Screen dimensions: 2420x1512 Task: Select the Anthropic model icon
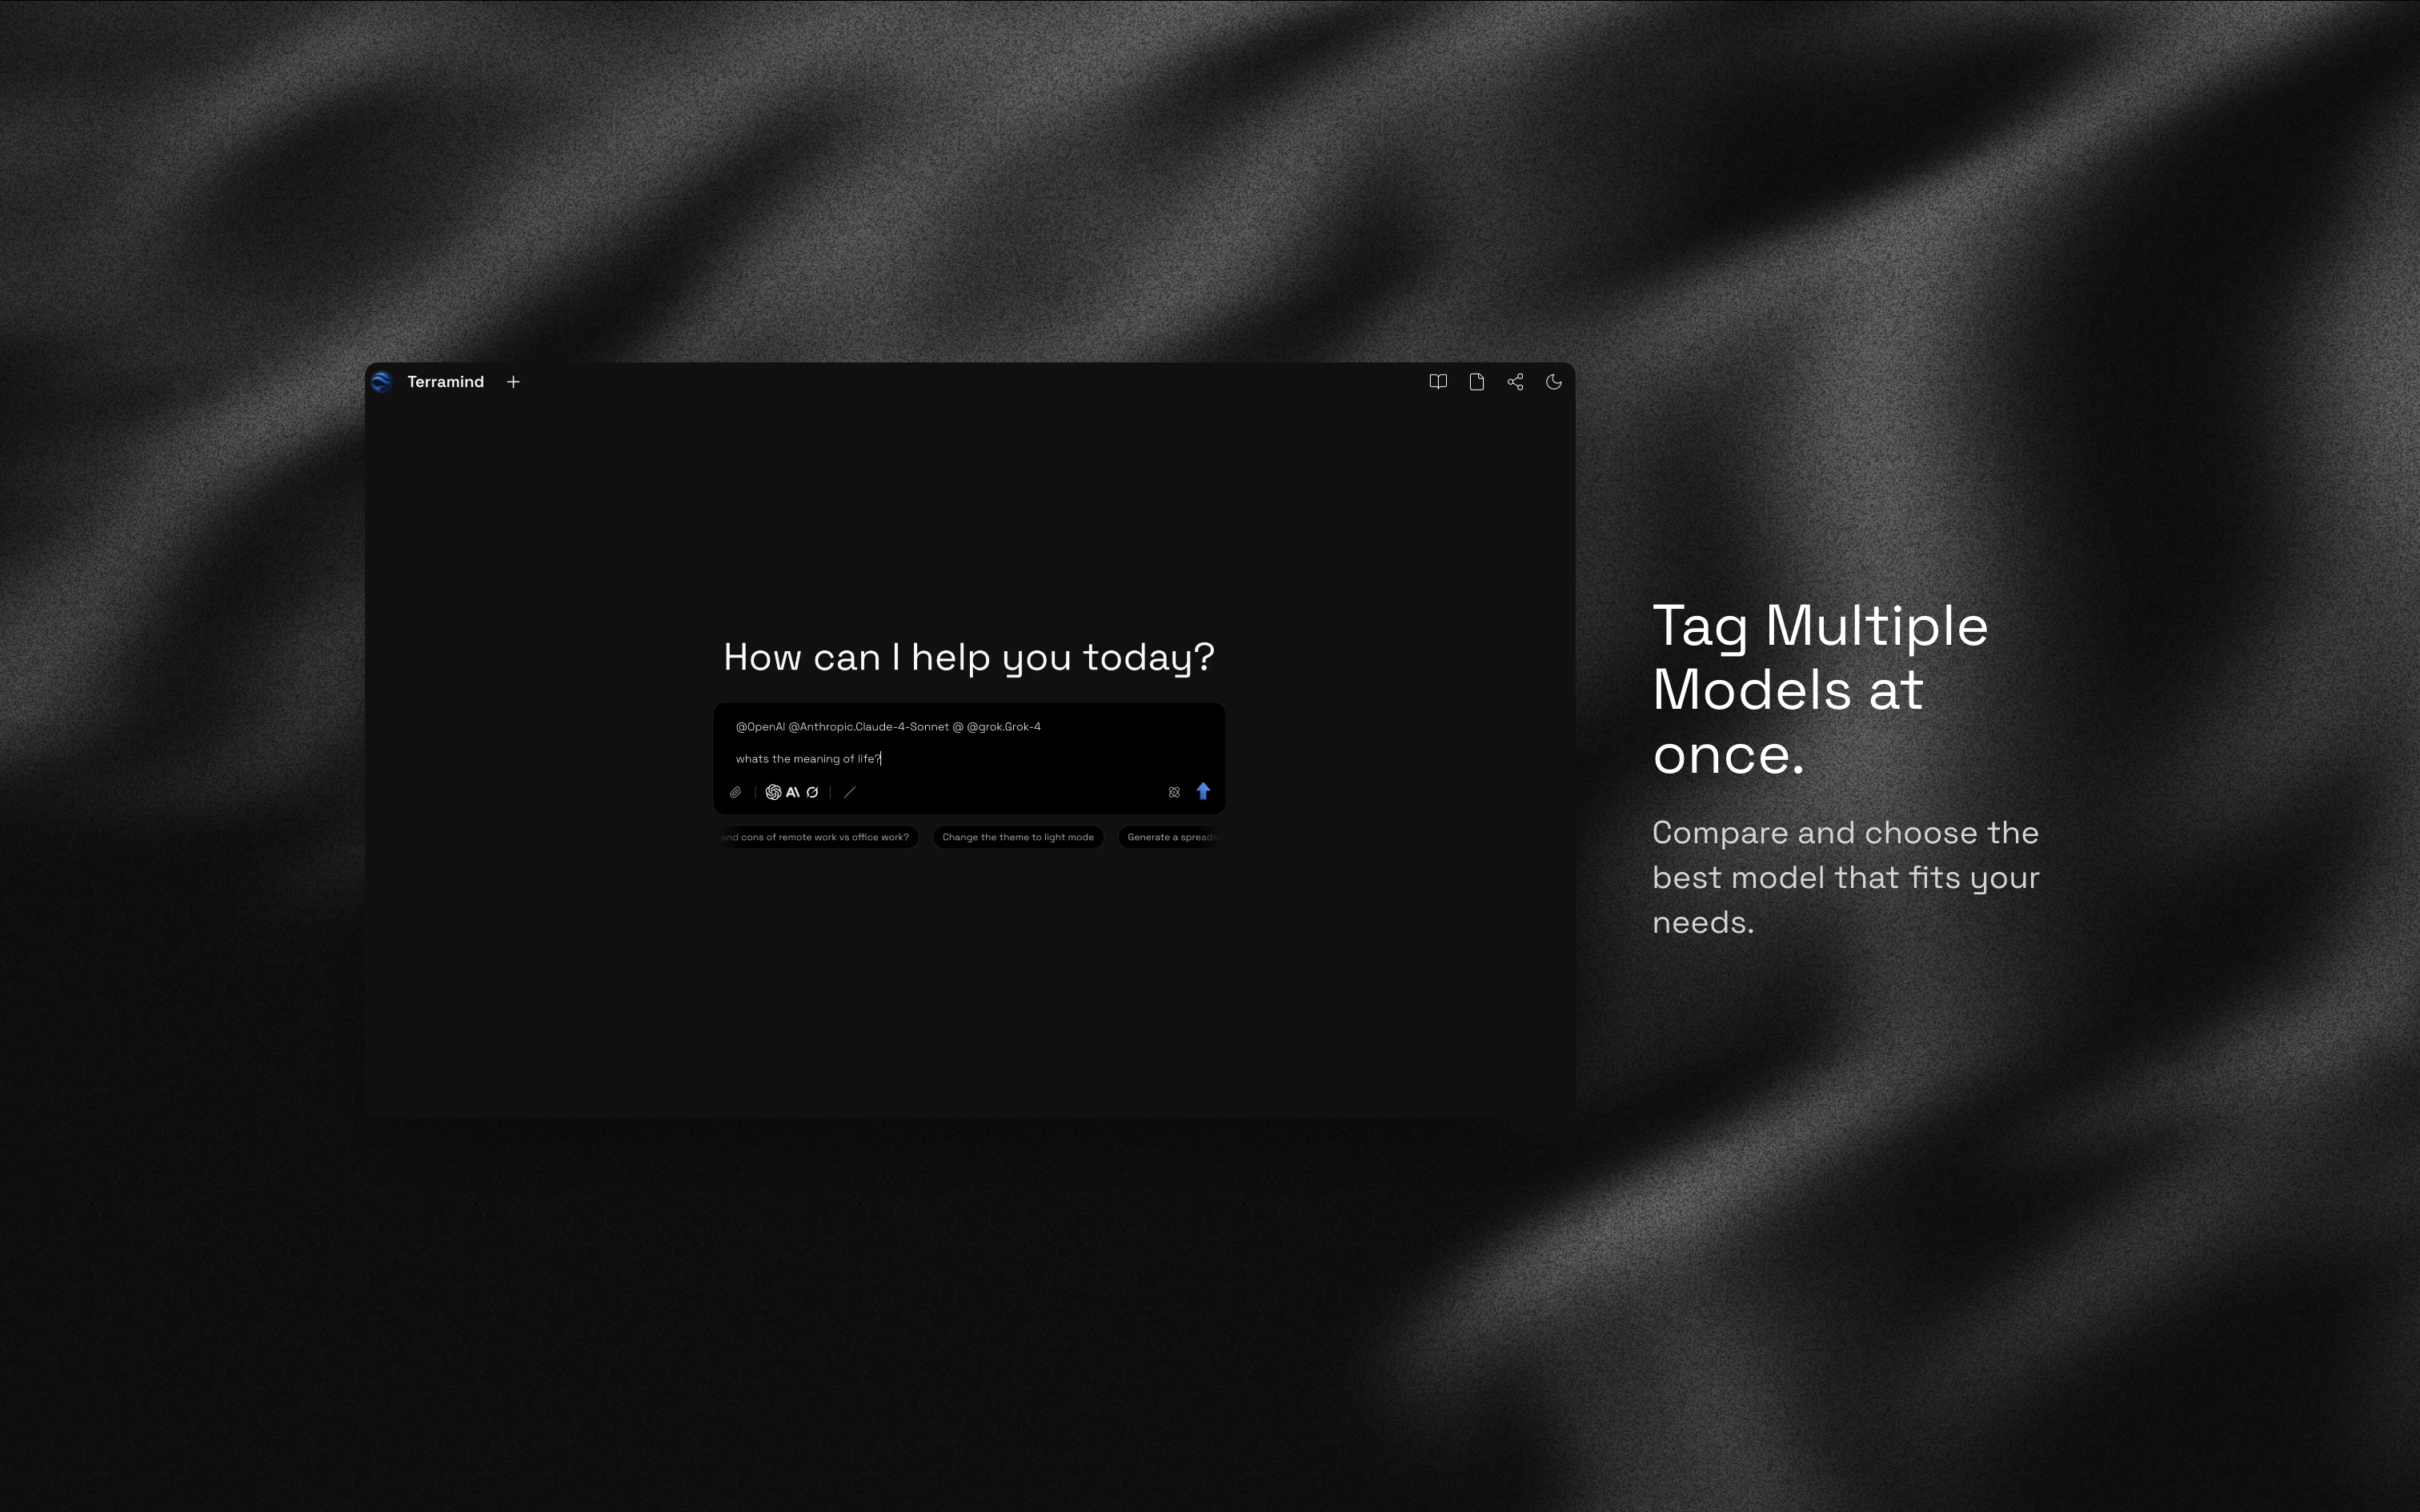[x=793, y=792]
